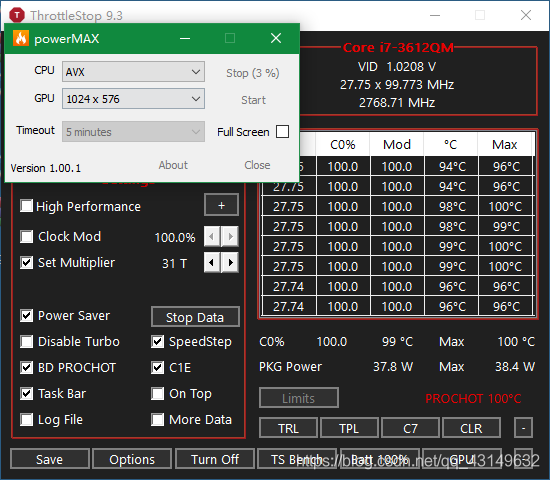550x480 pixels.
Task: Open the Limits window
Action: click(299, 398)
